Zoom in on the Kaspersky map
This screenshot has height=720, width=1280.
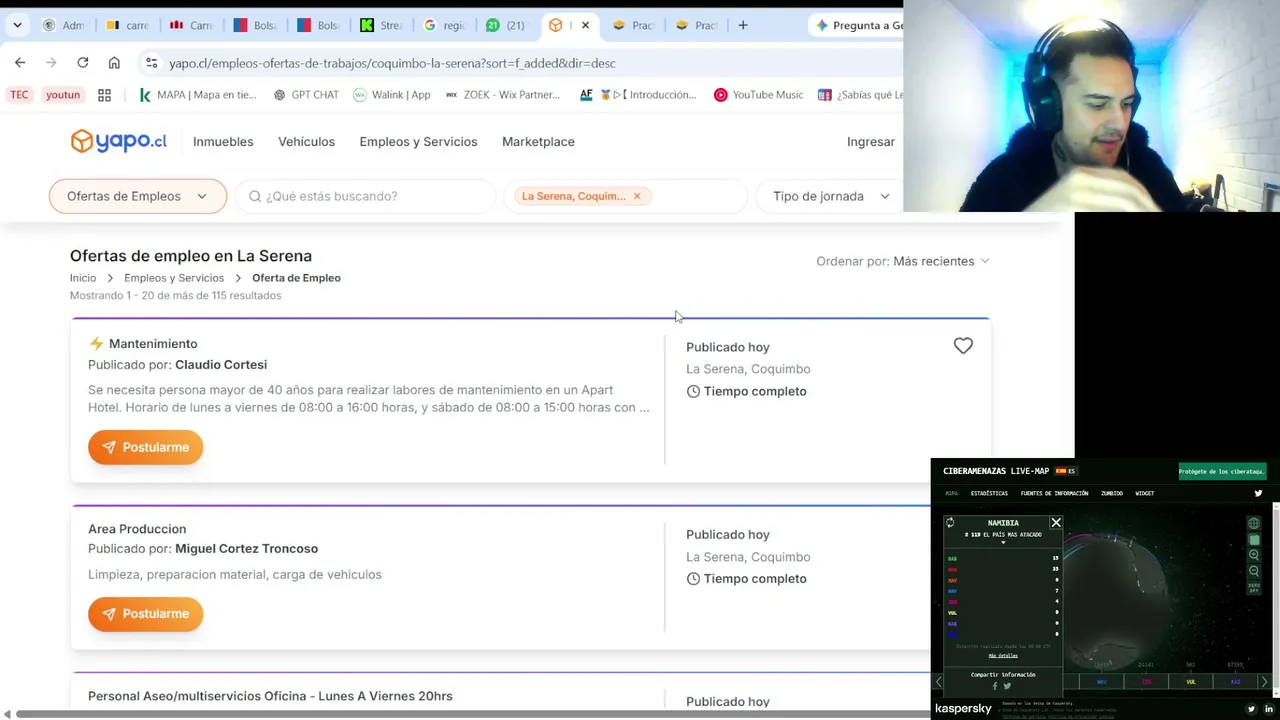pos(1254,555)
